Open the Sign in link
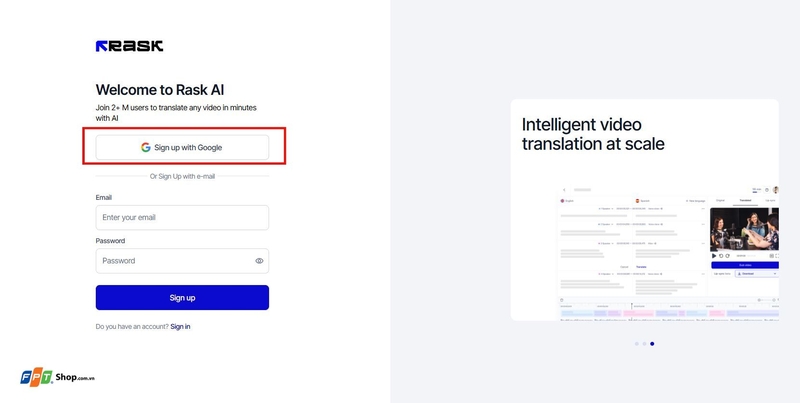The width and height of the screenshot is (800, 403). (x=180, y=327)
